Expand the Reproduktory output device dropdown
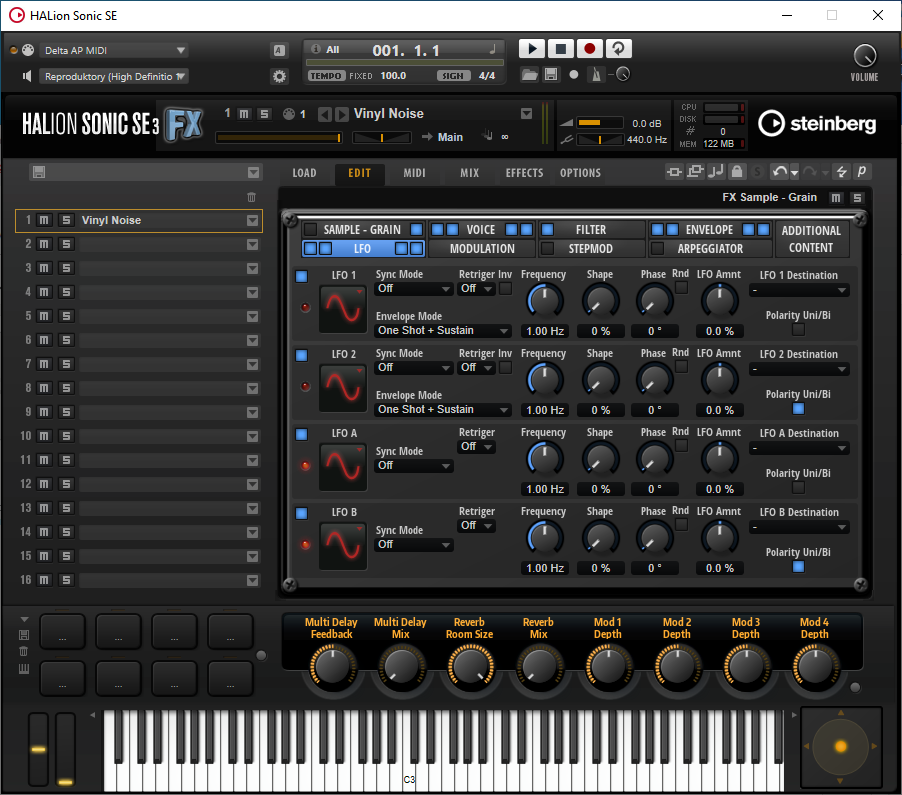 (x=114, y=77)
